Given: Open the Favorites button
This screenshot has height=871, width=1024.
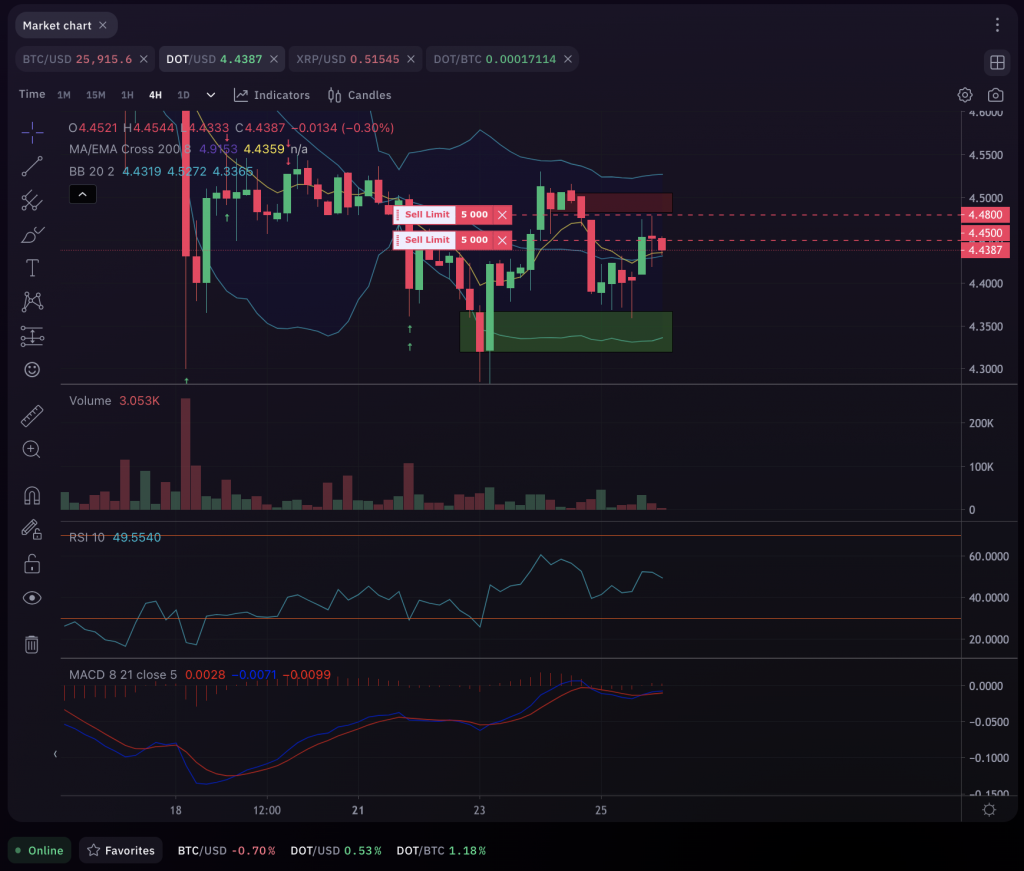Looking at the screenshot, I should [x=121, y=850].
